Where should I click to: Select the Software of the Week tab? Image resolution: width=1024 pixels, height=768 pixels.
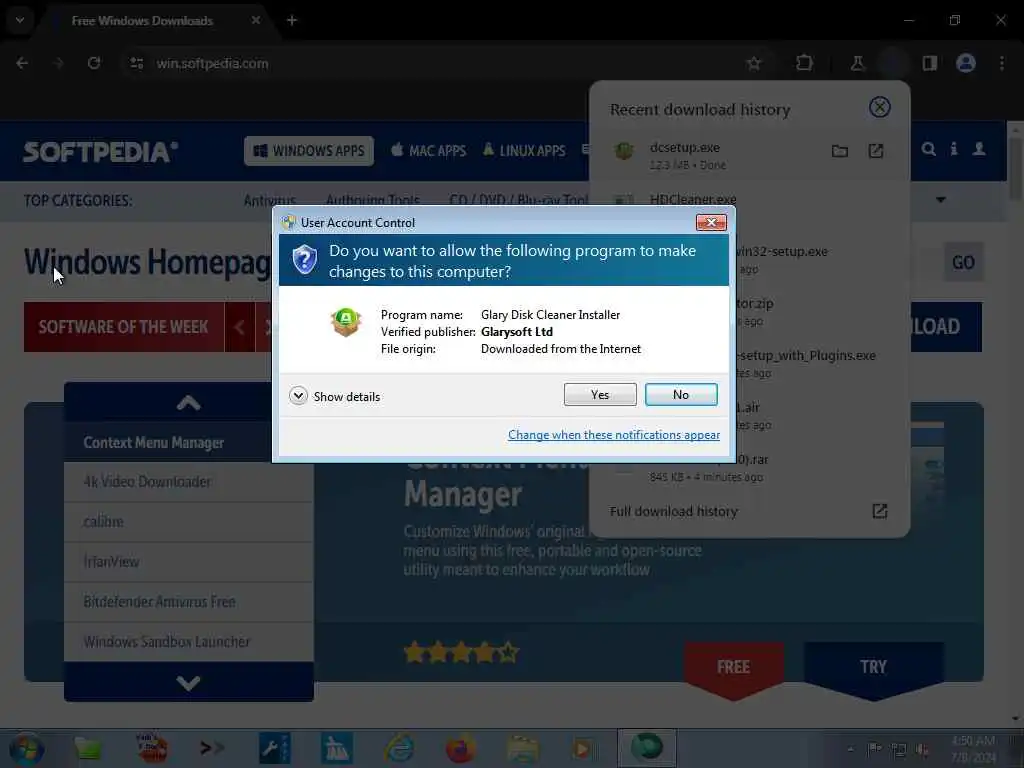(x=123, y=327)
